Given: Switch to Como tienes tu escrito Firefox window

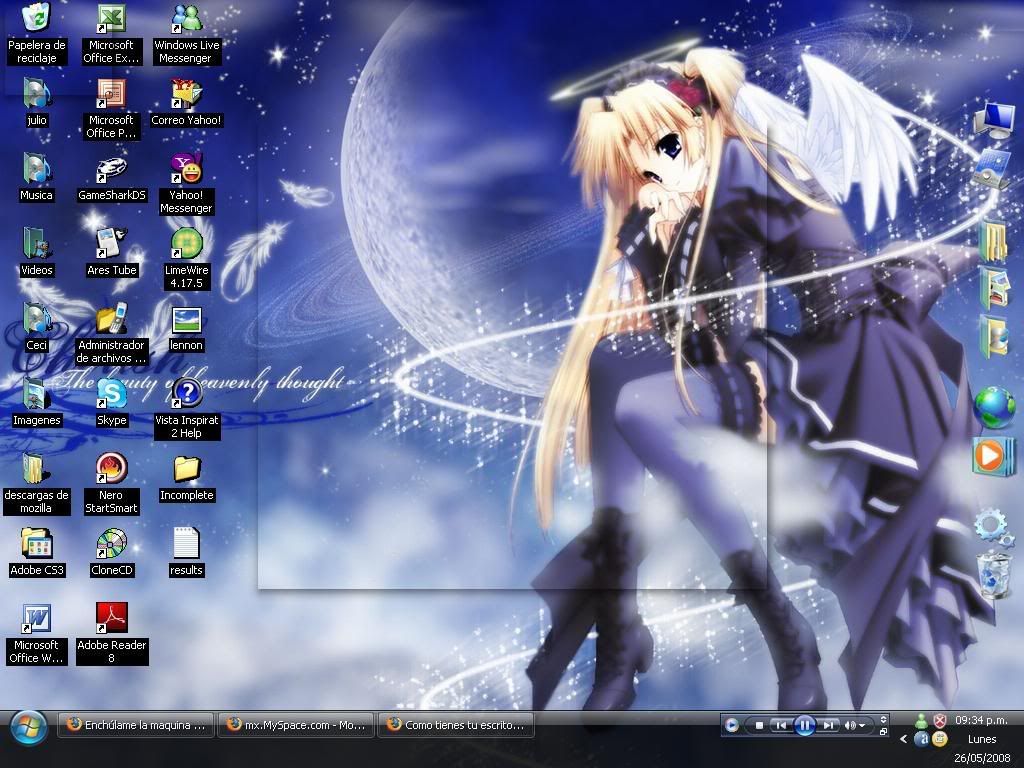Looking at the screenshot, I should [x=456, y=725].
